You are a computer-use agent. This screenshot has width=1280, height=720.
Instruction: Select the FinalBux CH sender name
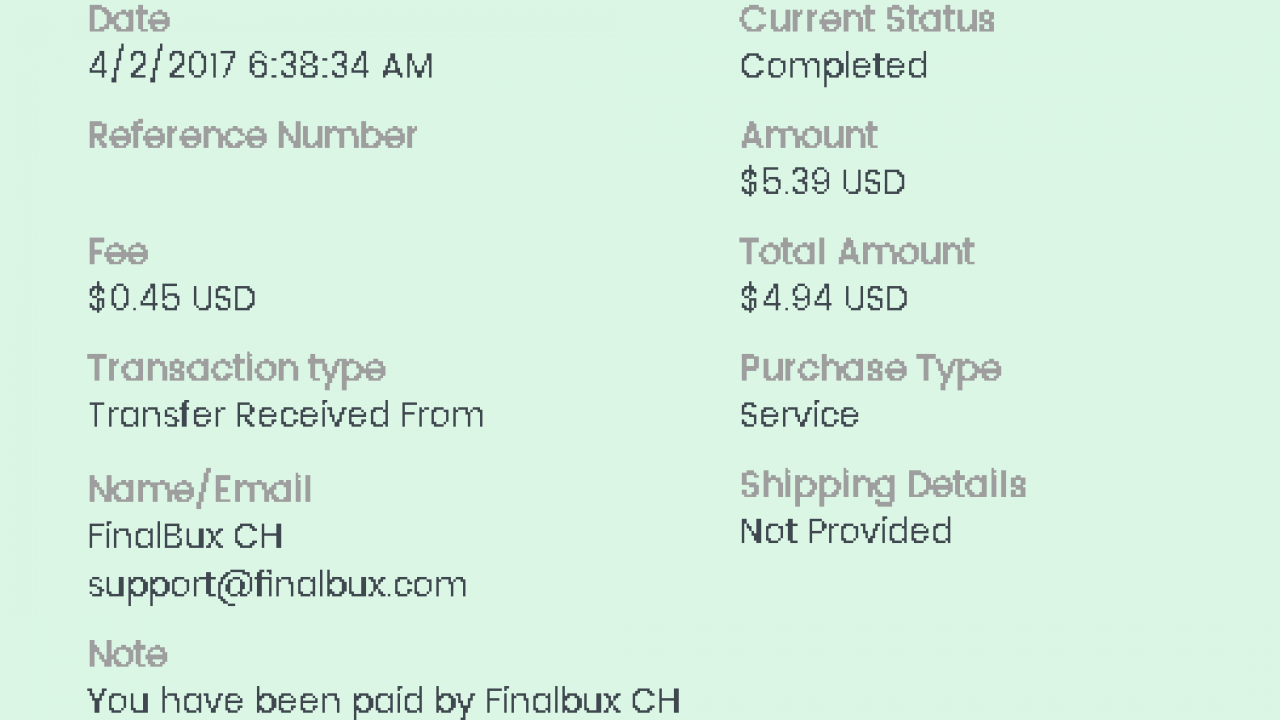click(x=185, y=537)
